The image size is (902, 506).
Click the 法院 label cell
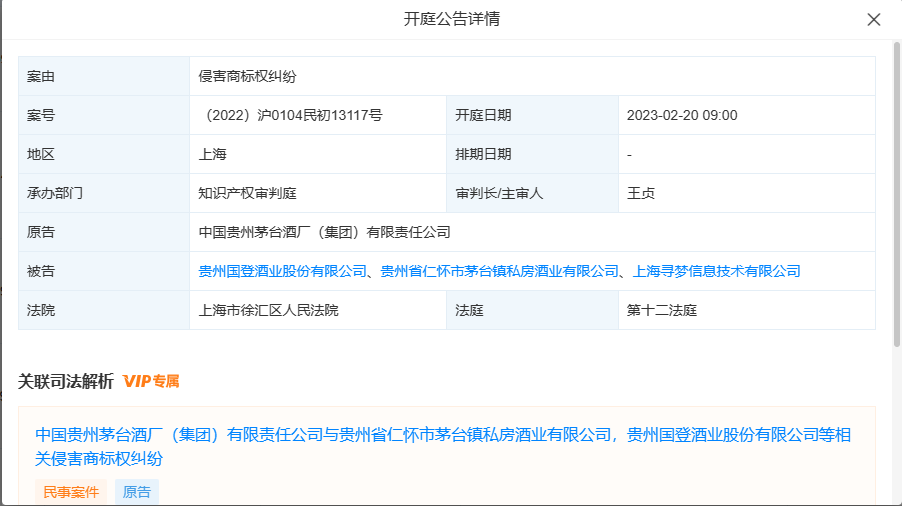pyautogui.click(x=104, y=310)
